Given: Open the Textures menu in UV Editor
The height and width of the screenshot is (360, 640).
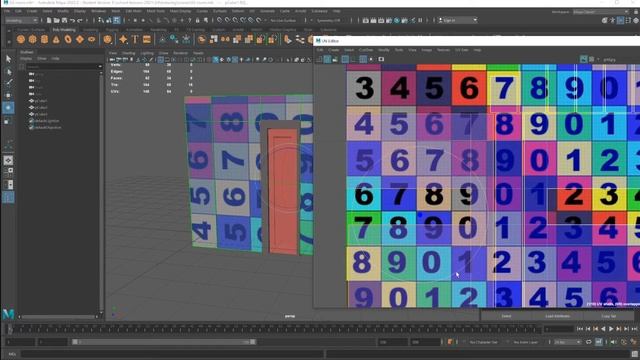Looking at the screenshot, I should pos(443,50).
